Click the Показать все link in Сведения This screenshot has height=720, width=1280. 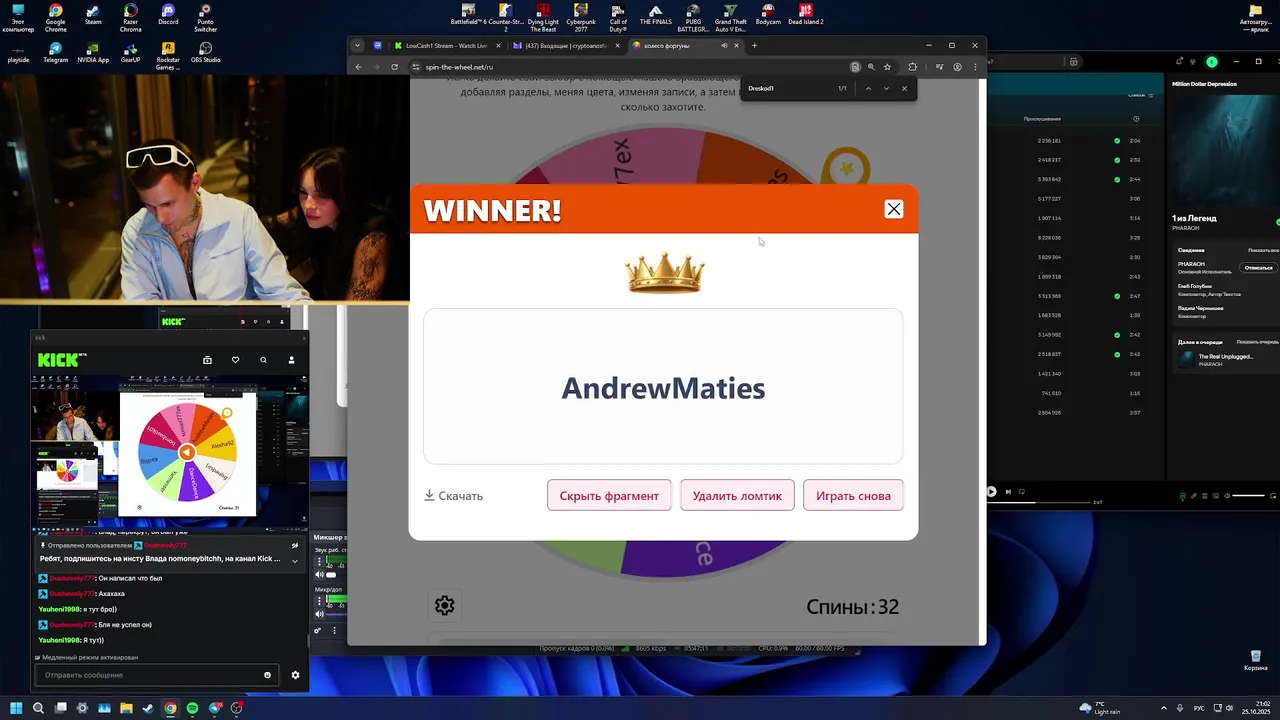(x=1263, y=250)
